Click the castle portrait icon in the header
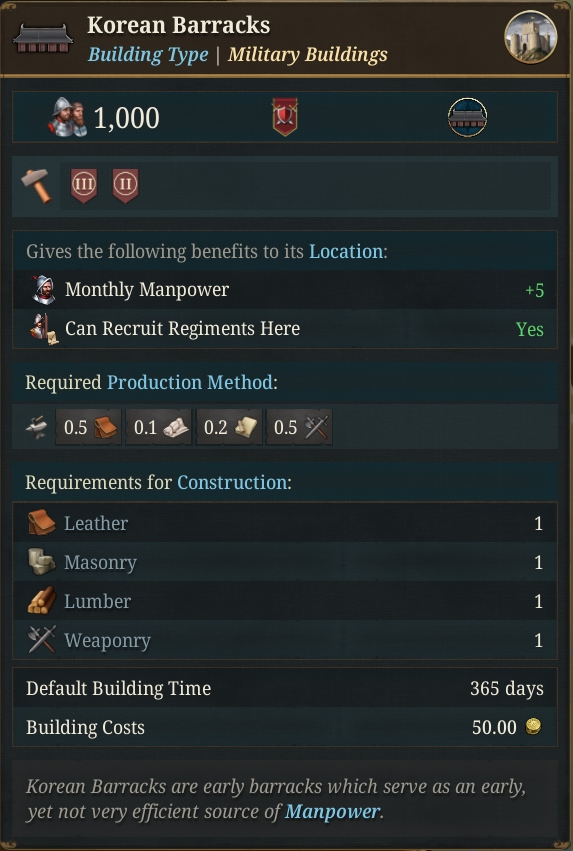 click(x=530, y=36)
